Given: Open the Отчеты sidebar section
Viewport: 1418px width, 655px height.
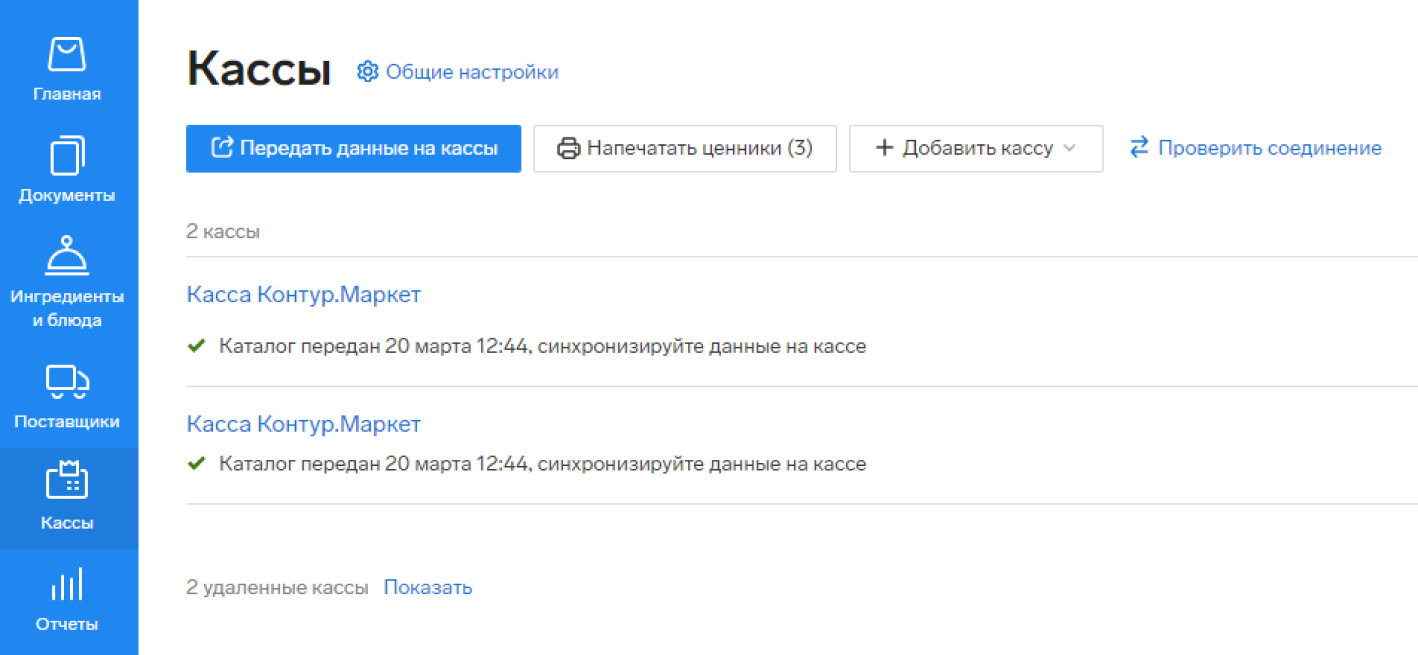Looking at the screenshot, I should pos(67,600).
